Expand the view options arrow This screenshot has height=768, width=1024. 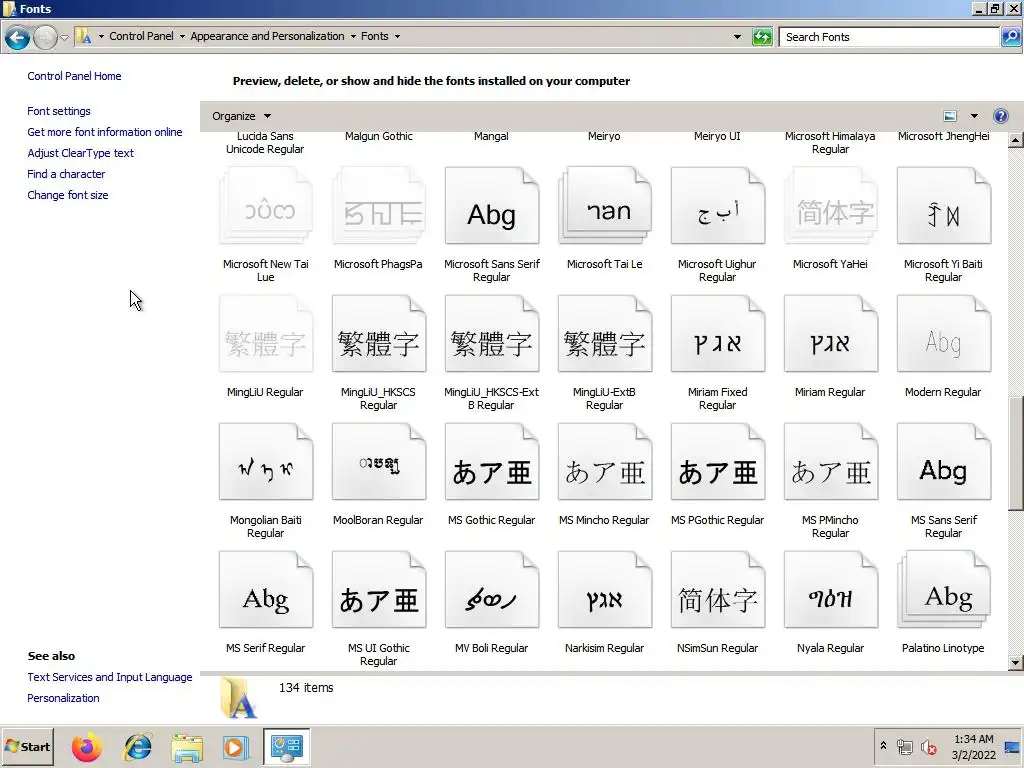(x=974, y=116)
